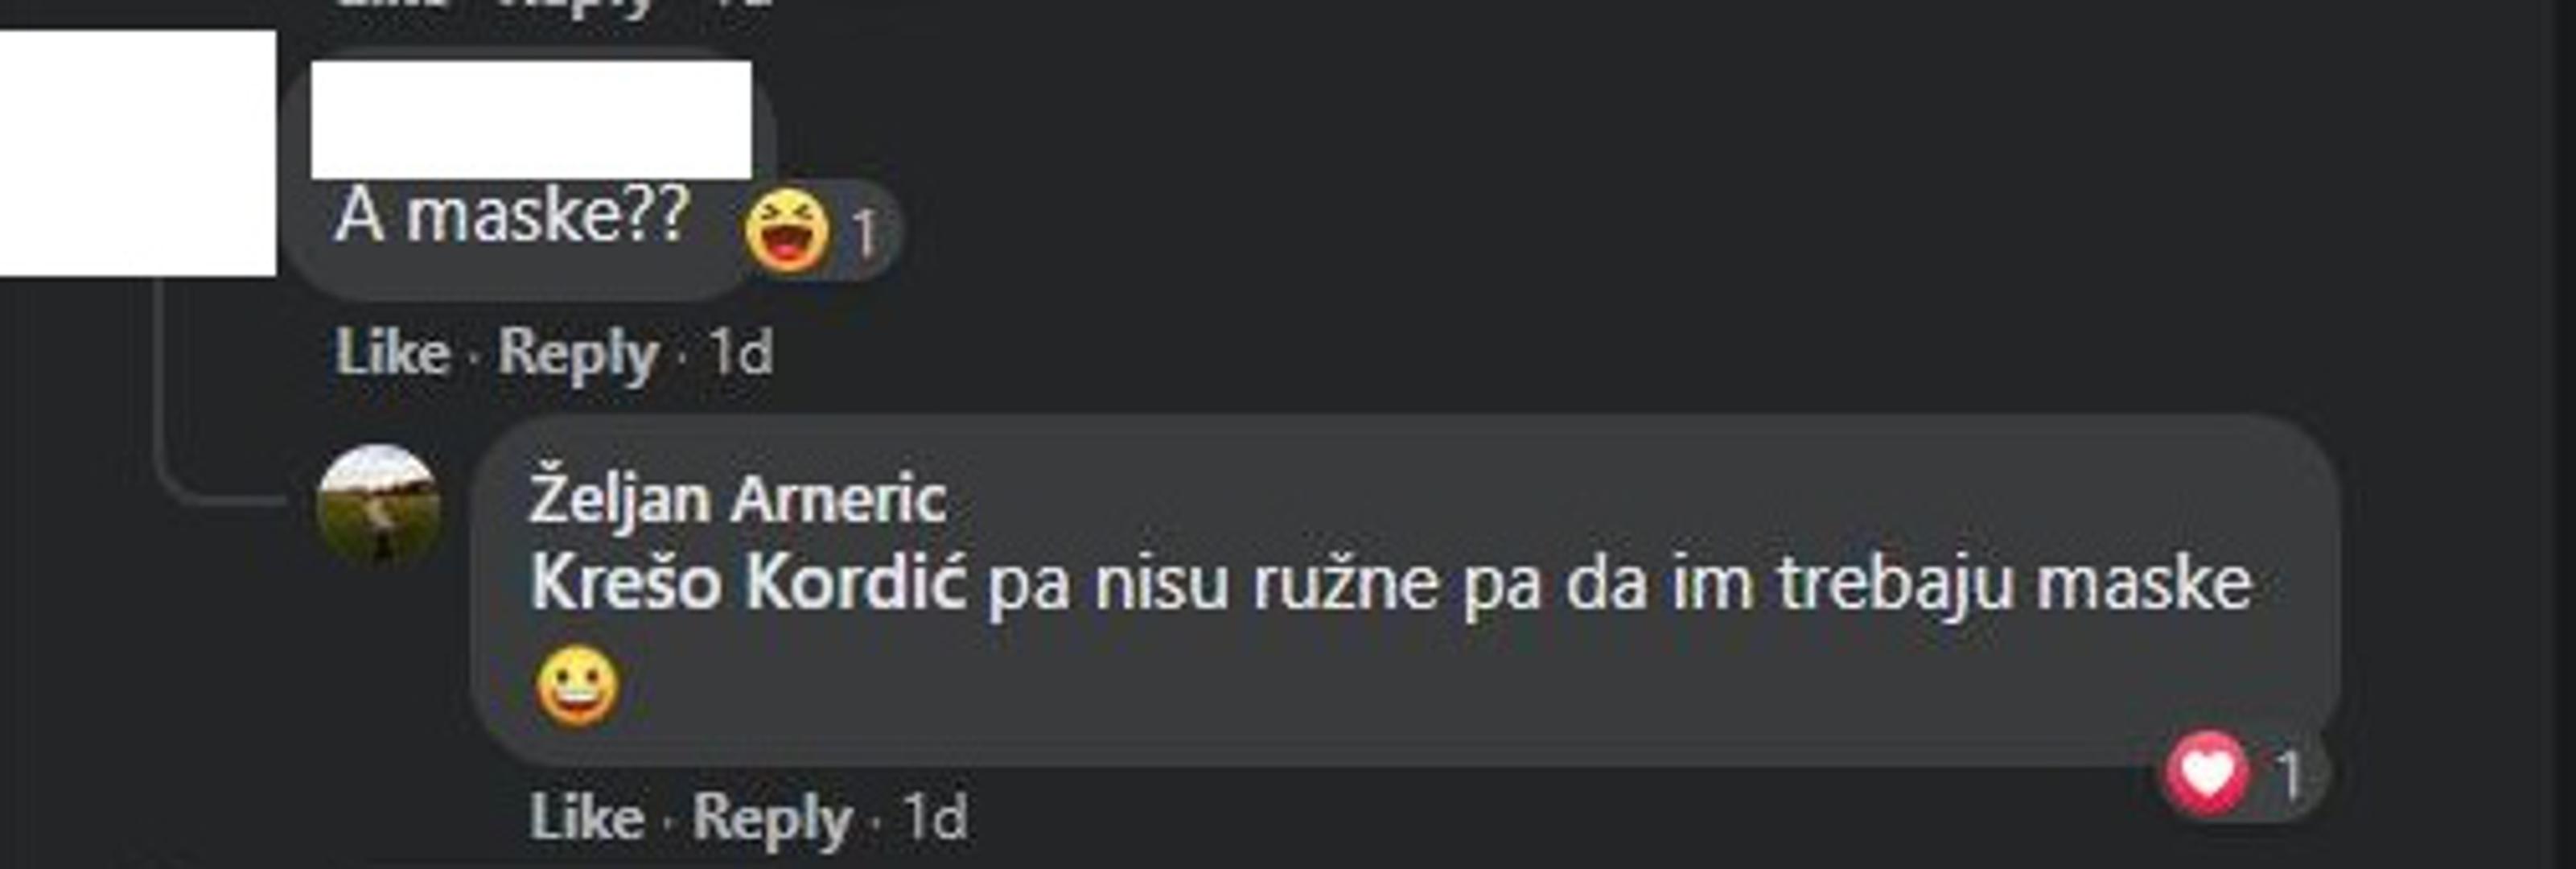Click the text 'pa nisu ružne pa da im trebaju maske'
2576x869 pixels.
[1620, 584]
